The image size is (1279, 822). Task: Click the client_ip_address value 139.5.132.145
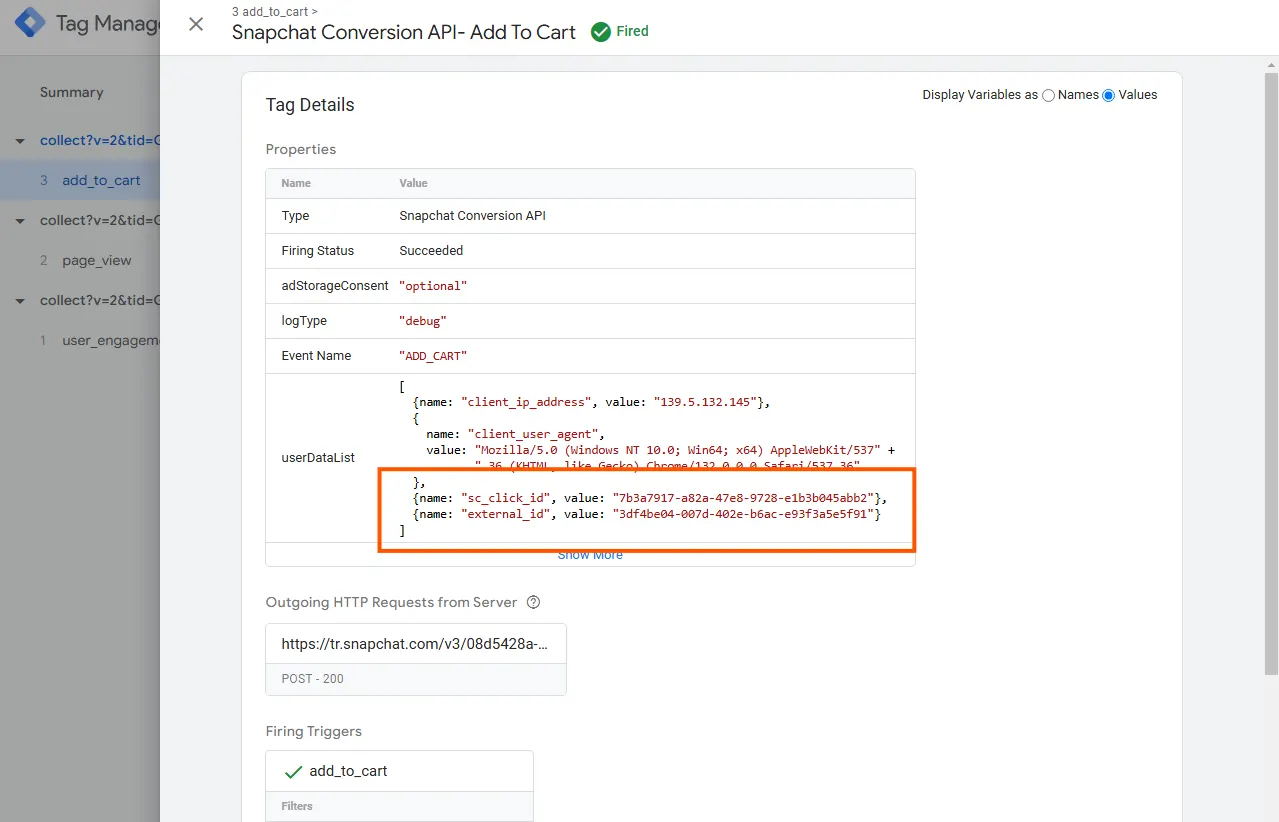point(704,402)
